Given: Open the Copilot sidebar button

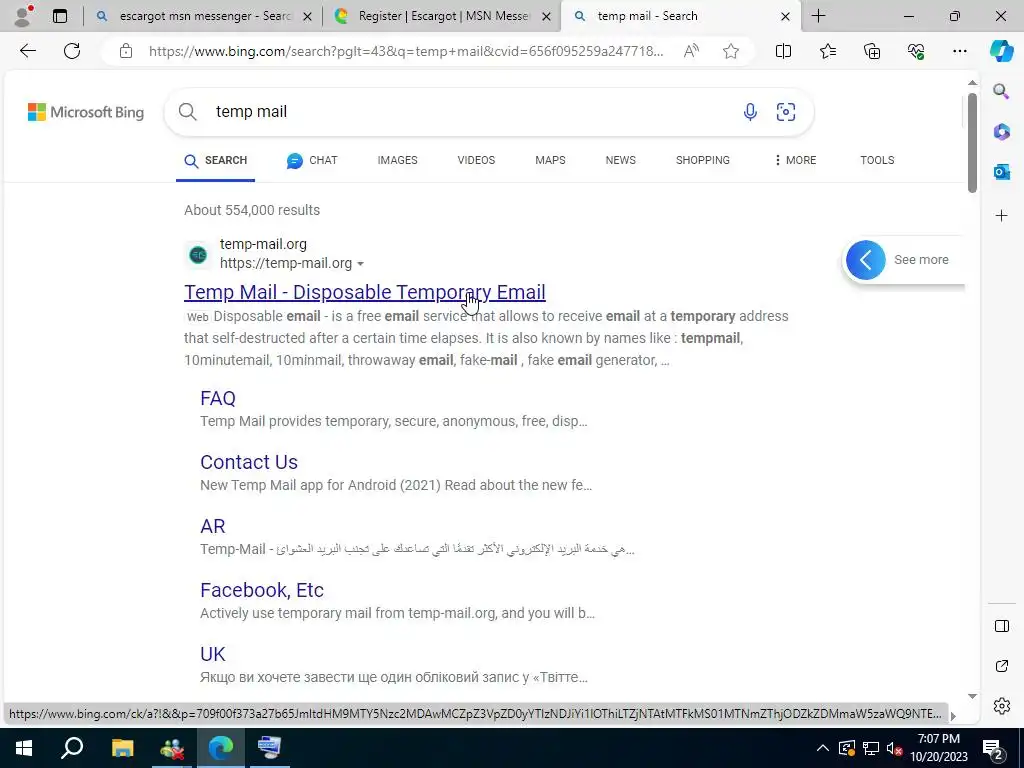Looking at the screenshot, I should pos(1001,51).
